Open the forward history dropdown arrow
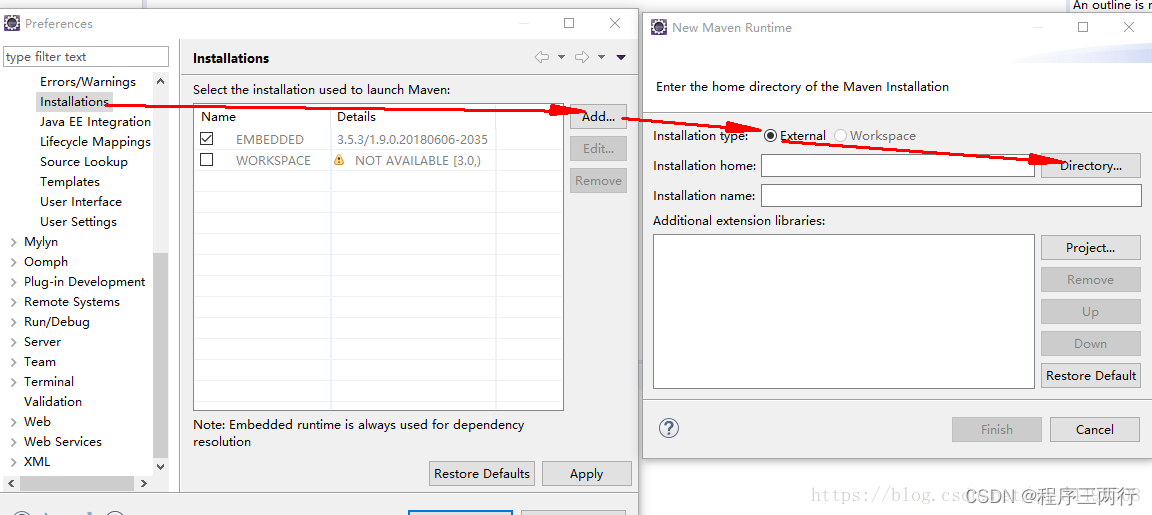Screen dimensions: 1152x515 [601, 57]
